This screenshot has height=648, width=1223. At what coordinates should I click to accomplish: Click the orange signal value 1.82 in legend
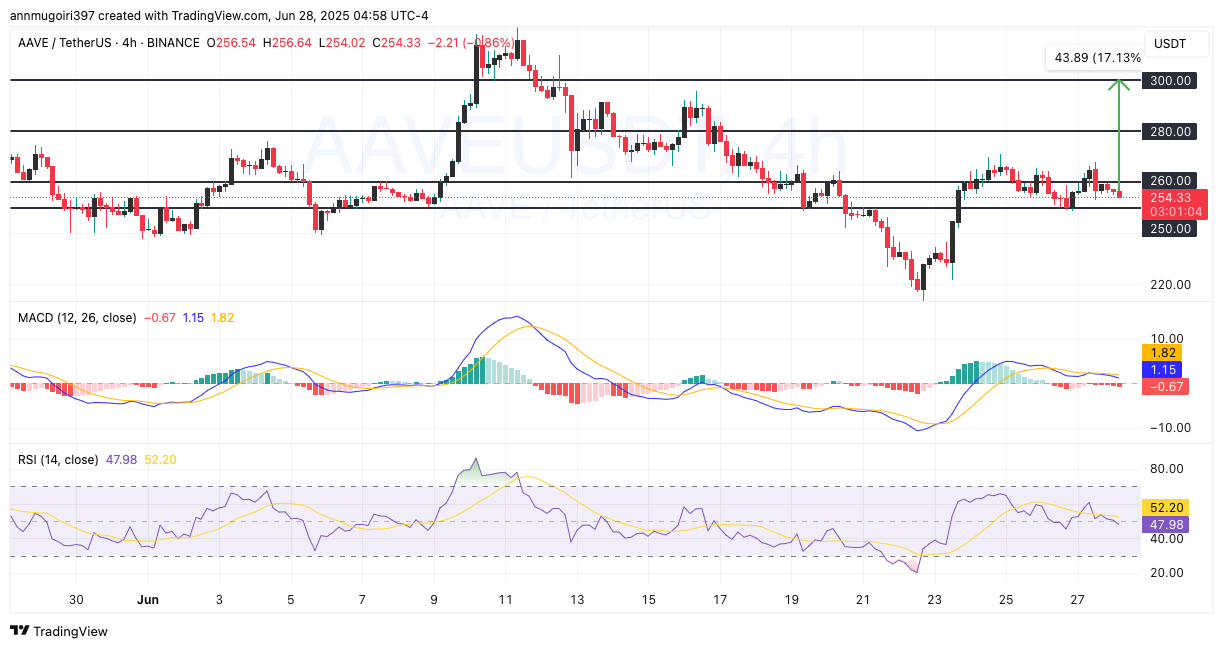222,317
